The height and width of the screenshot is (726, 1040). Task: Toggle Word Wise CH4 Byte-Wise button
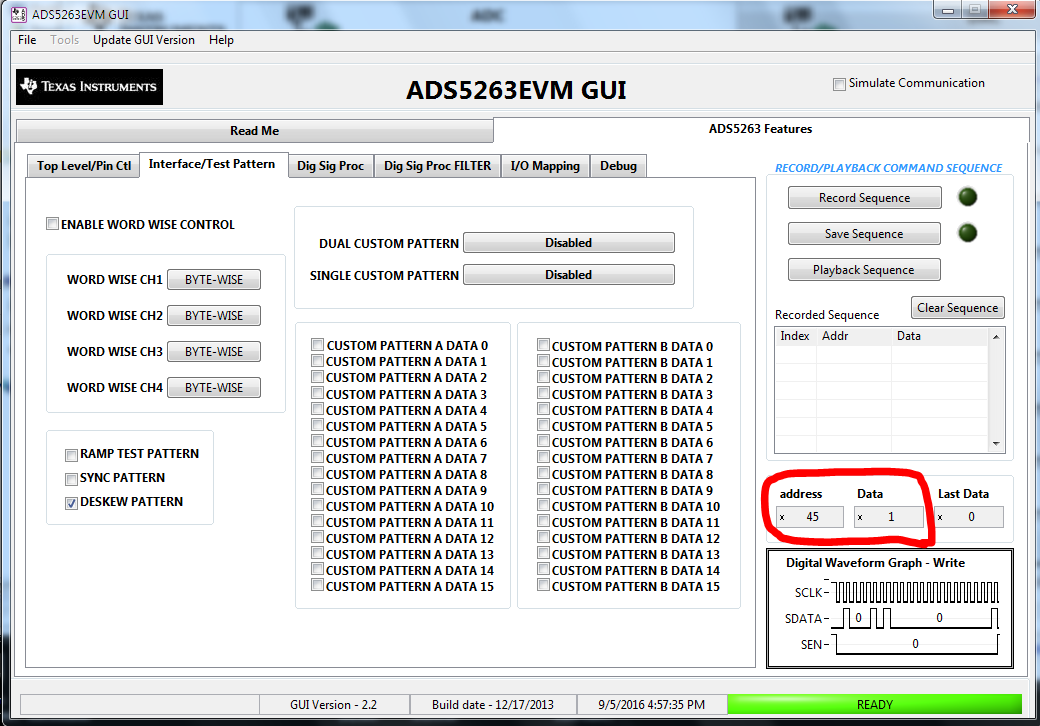tap(214, 387)
